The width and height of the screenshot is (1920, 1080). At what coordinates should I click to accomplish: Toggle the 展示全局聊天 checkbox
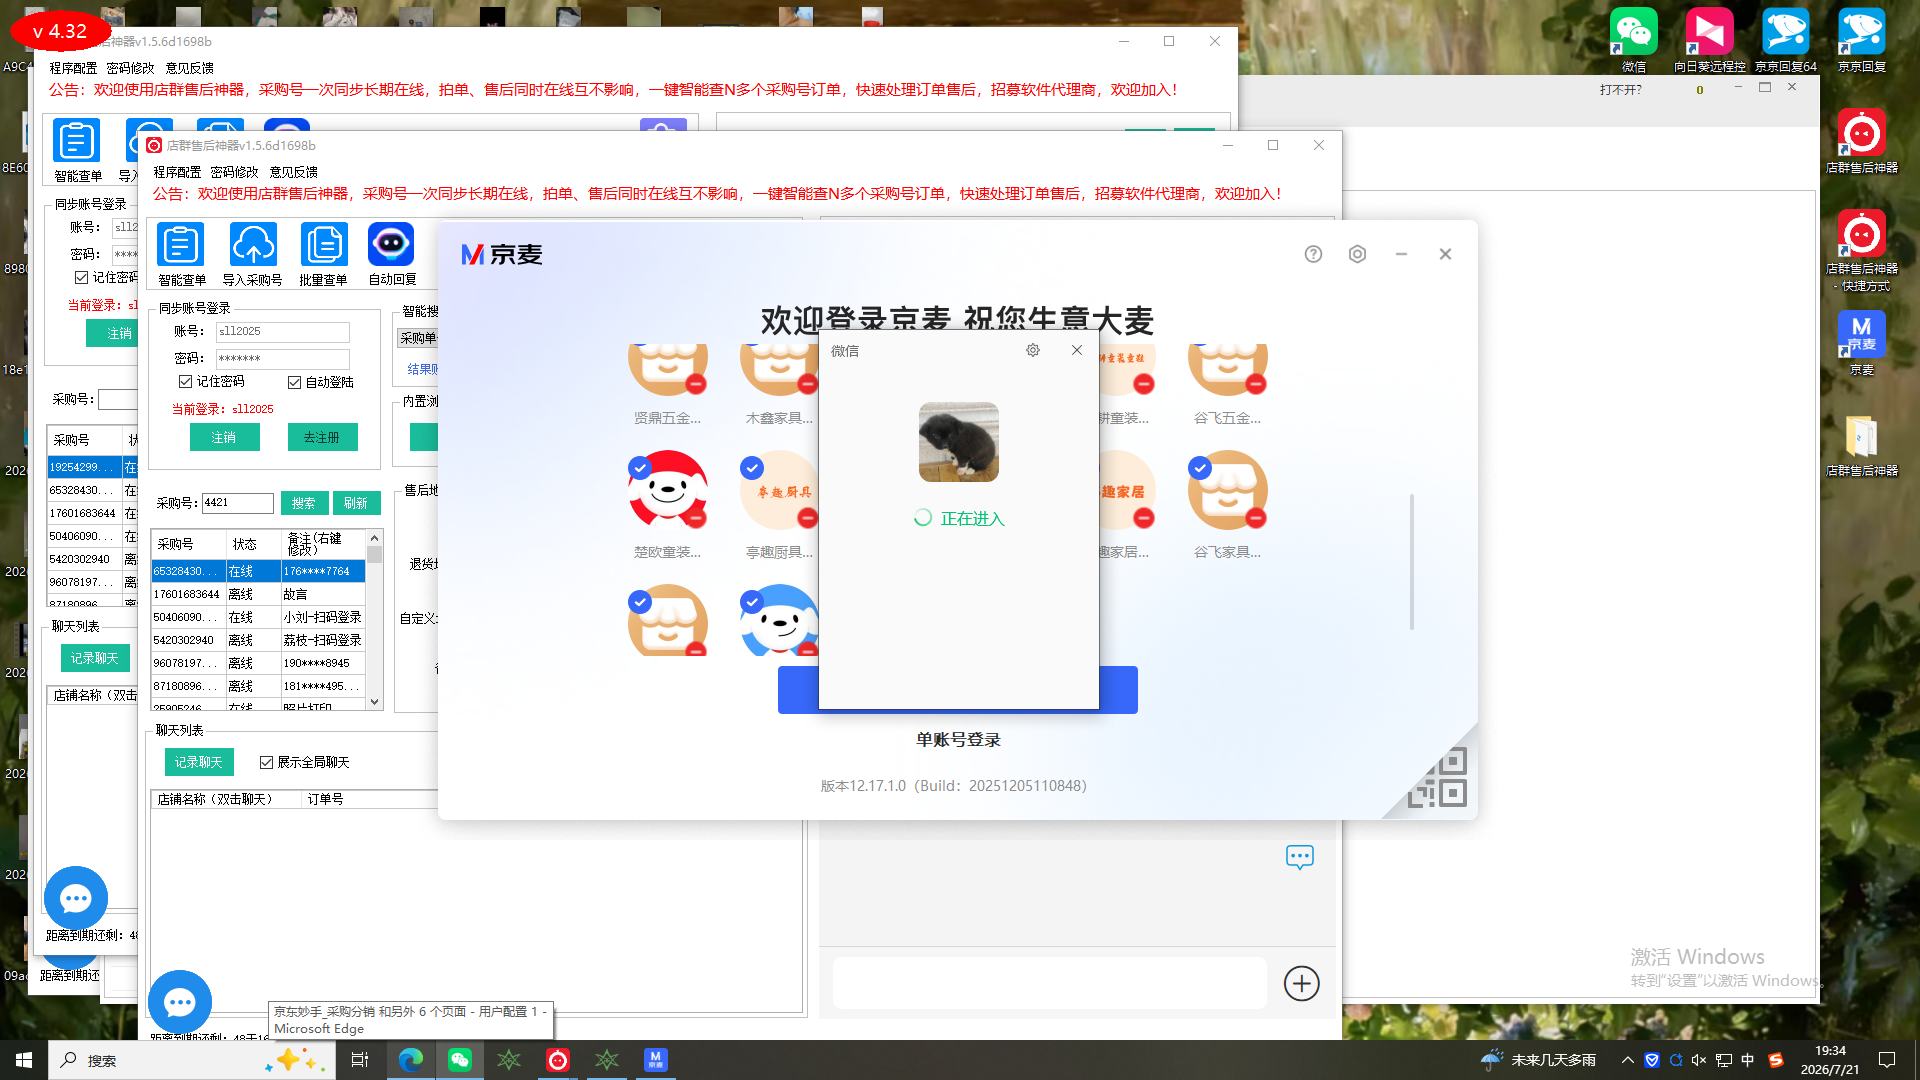(266, 762)
